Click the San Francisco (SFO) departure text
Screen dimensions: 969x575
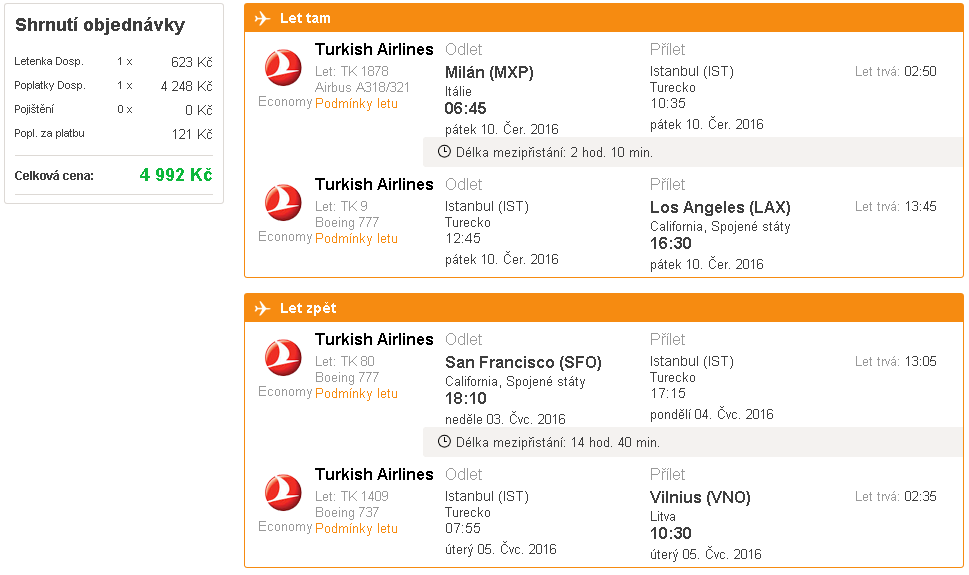[x=523, y=363]
